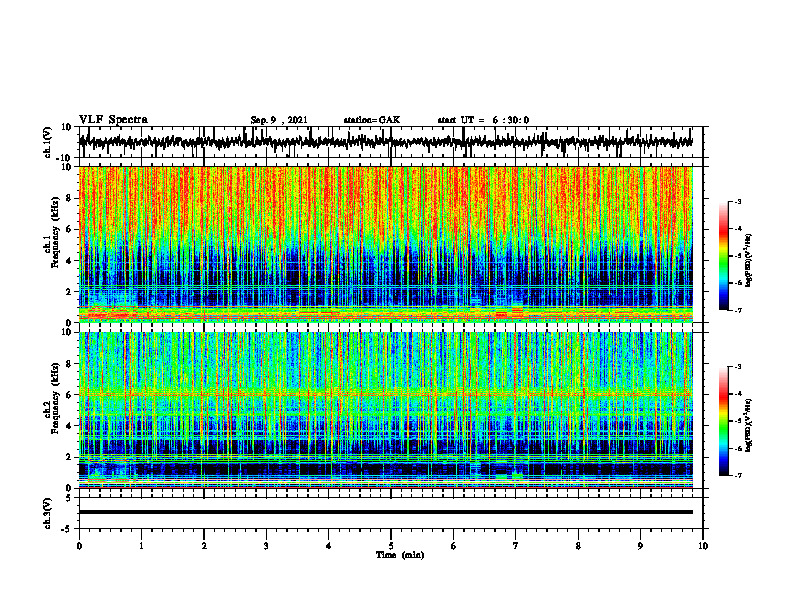Click time axis tick label "1"
The image size is (792, 612).
141,546
